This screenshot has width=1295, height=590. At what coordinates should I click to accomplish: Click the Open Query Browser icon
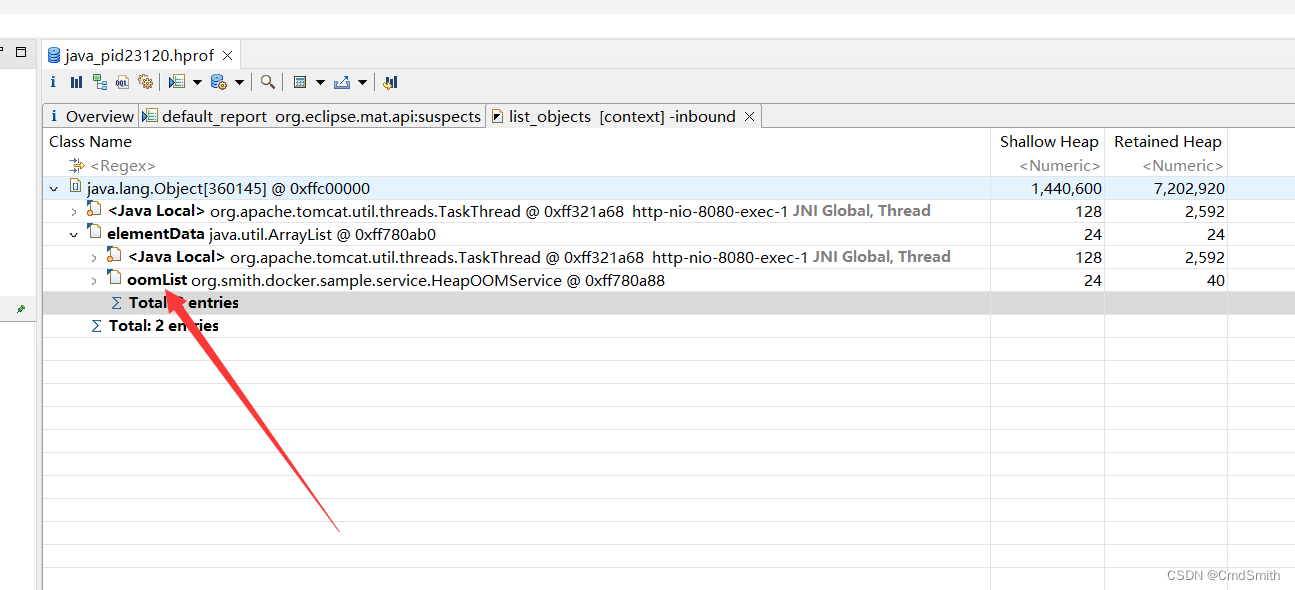pos(219,82)
